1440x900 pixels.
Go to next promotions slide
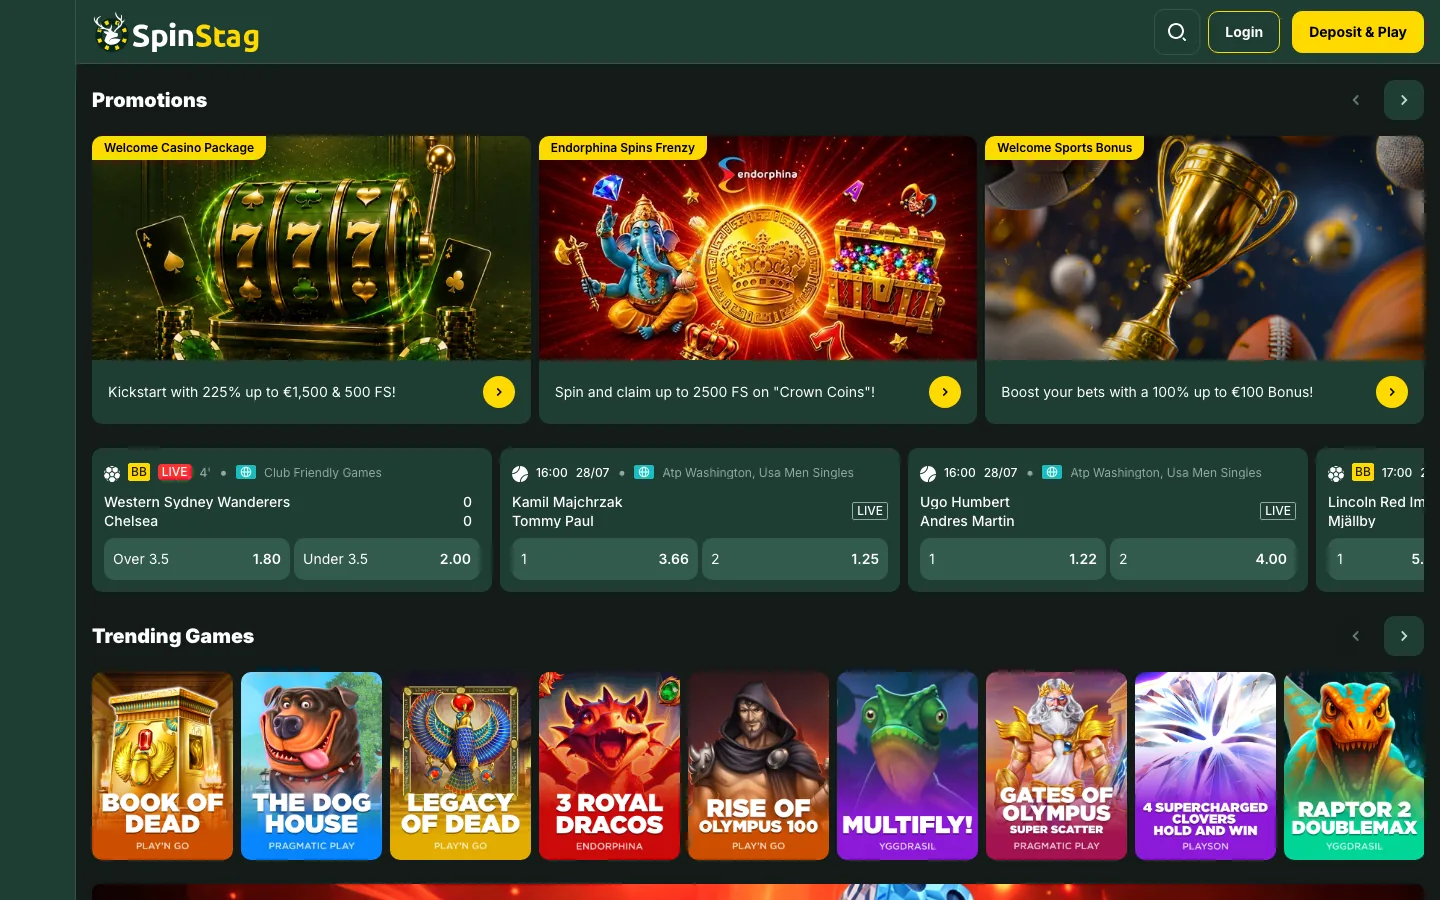coord(1404,100)
